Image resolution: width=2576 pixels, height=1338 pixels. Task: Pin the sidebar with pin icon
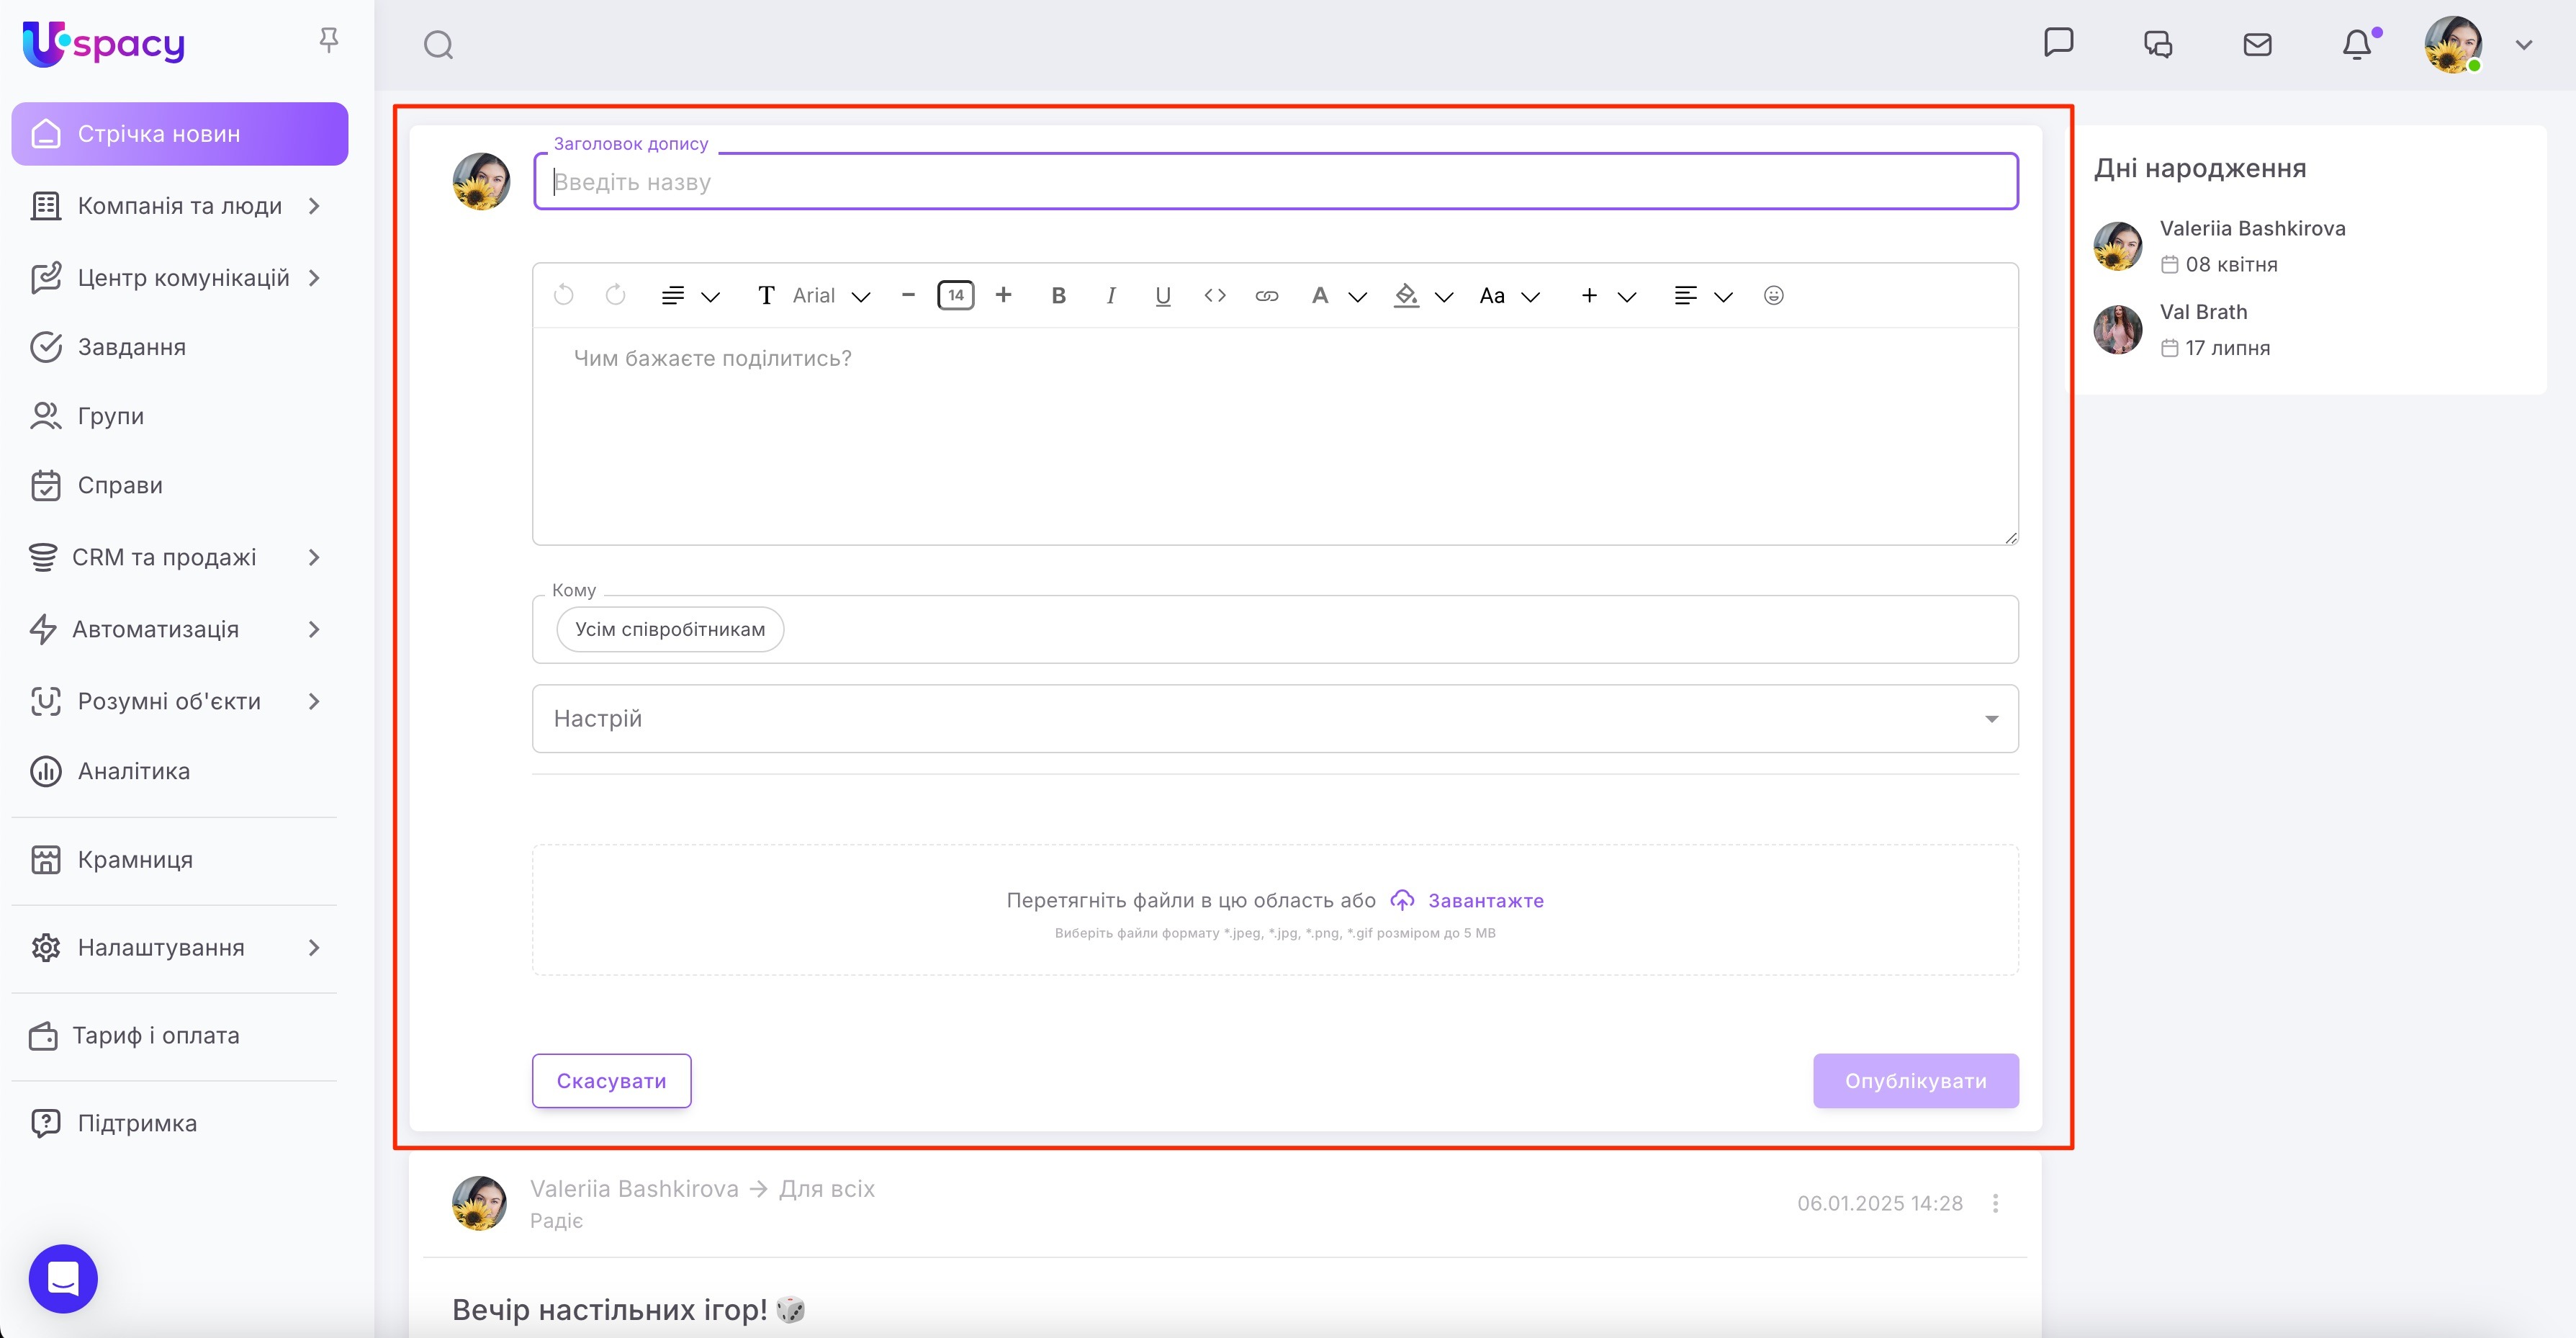click(328, 40)
